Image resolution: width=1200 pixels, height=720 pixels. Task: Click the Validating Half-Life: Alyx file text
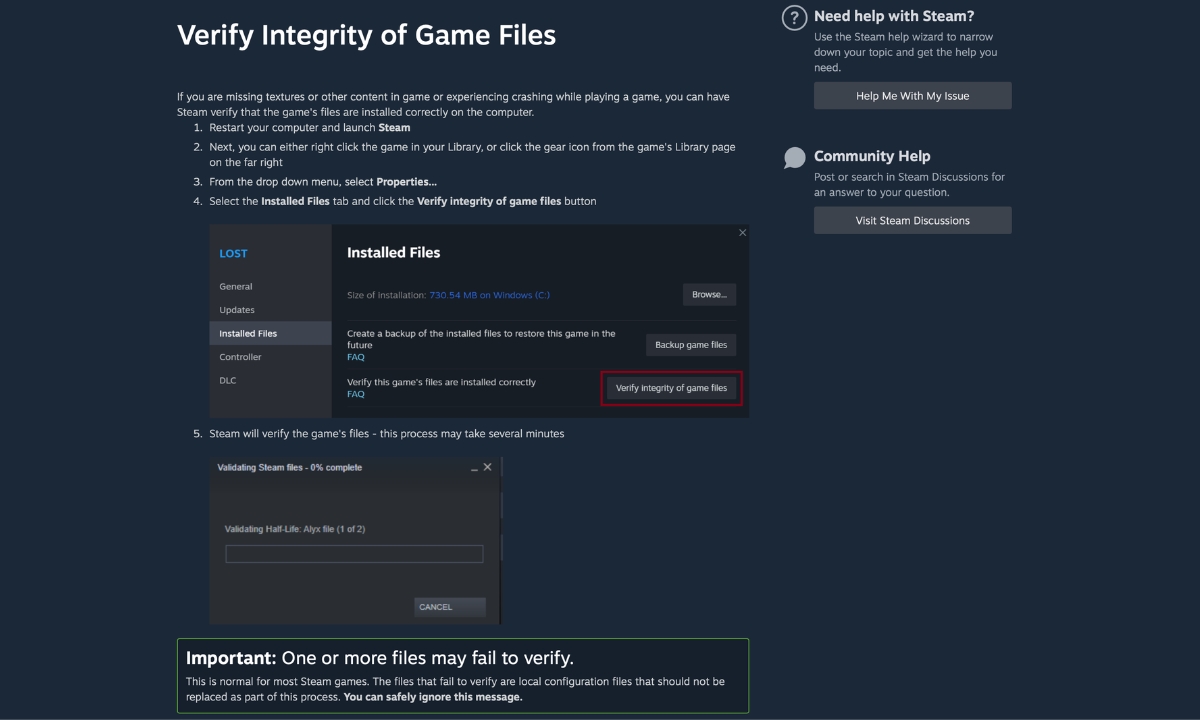pyautogui.click(x=294, y=529)
